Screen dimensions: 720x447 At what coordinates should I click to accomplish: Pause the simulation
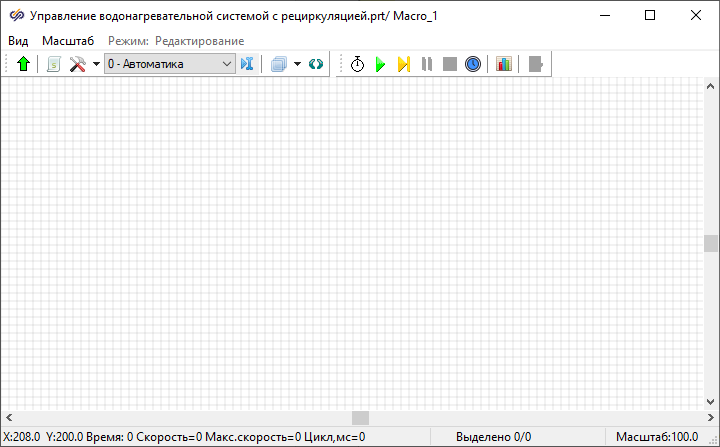[x=427, y=64]
